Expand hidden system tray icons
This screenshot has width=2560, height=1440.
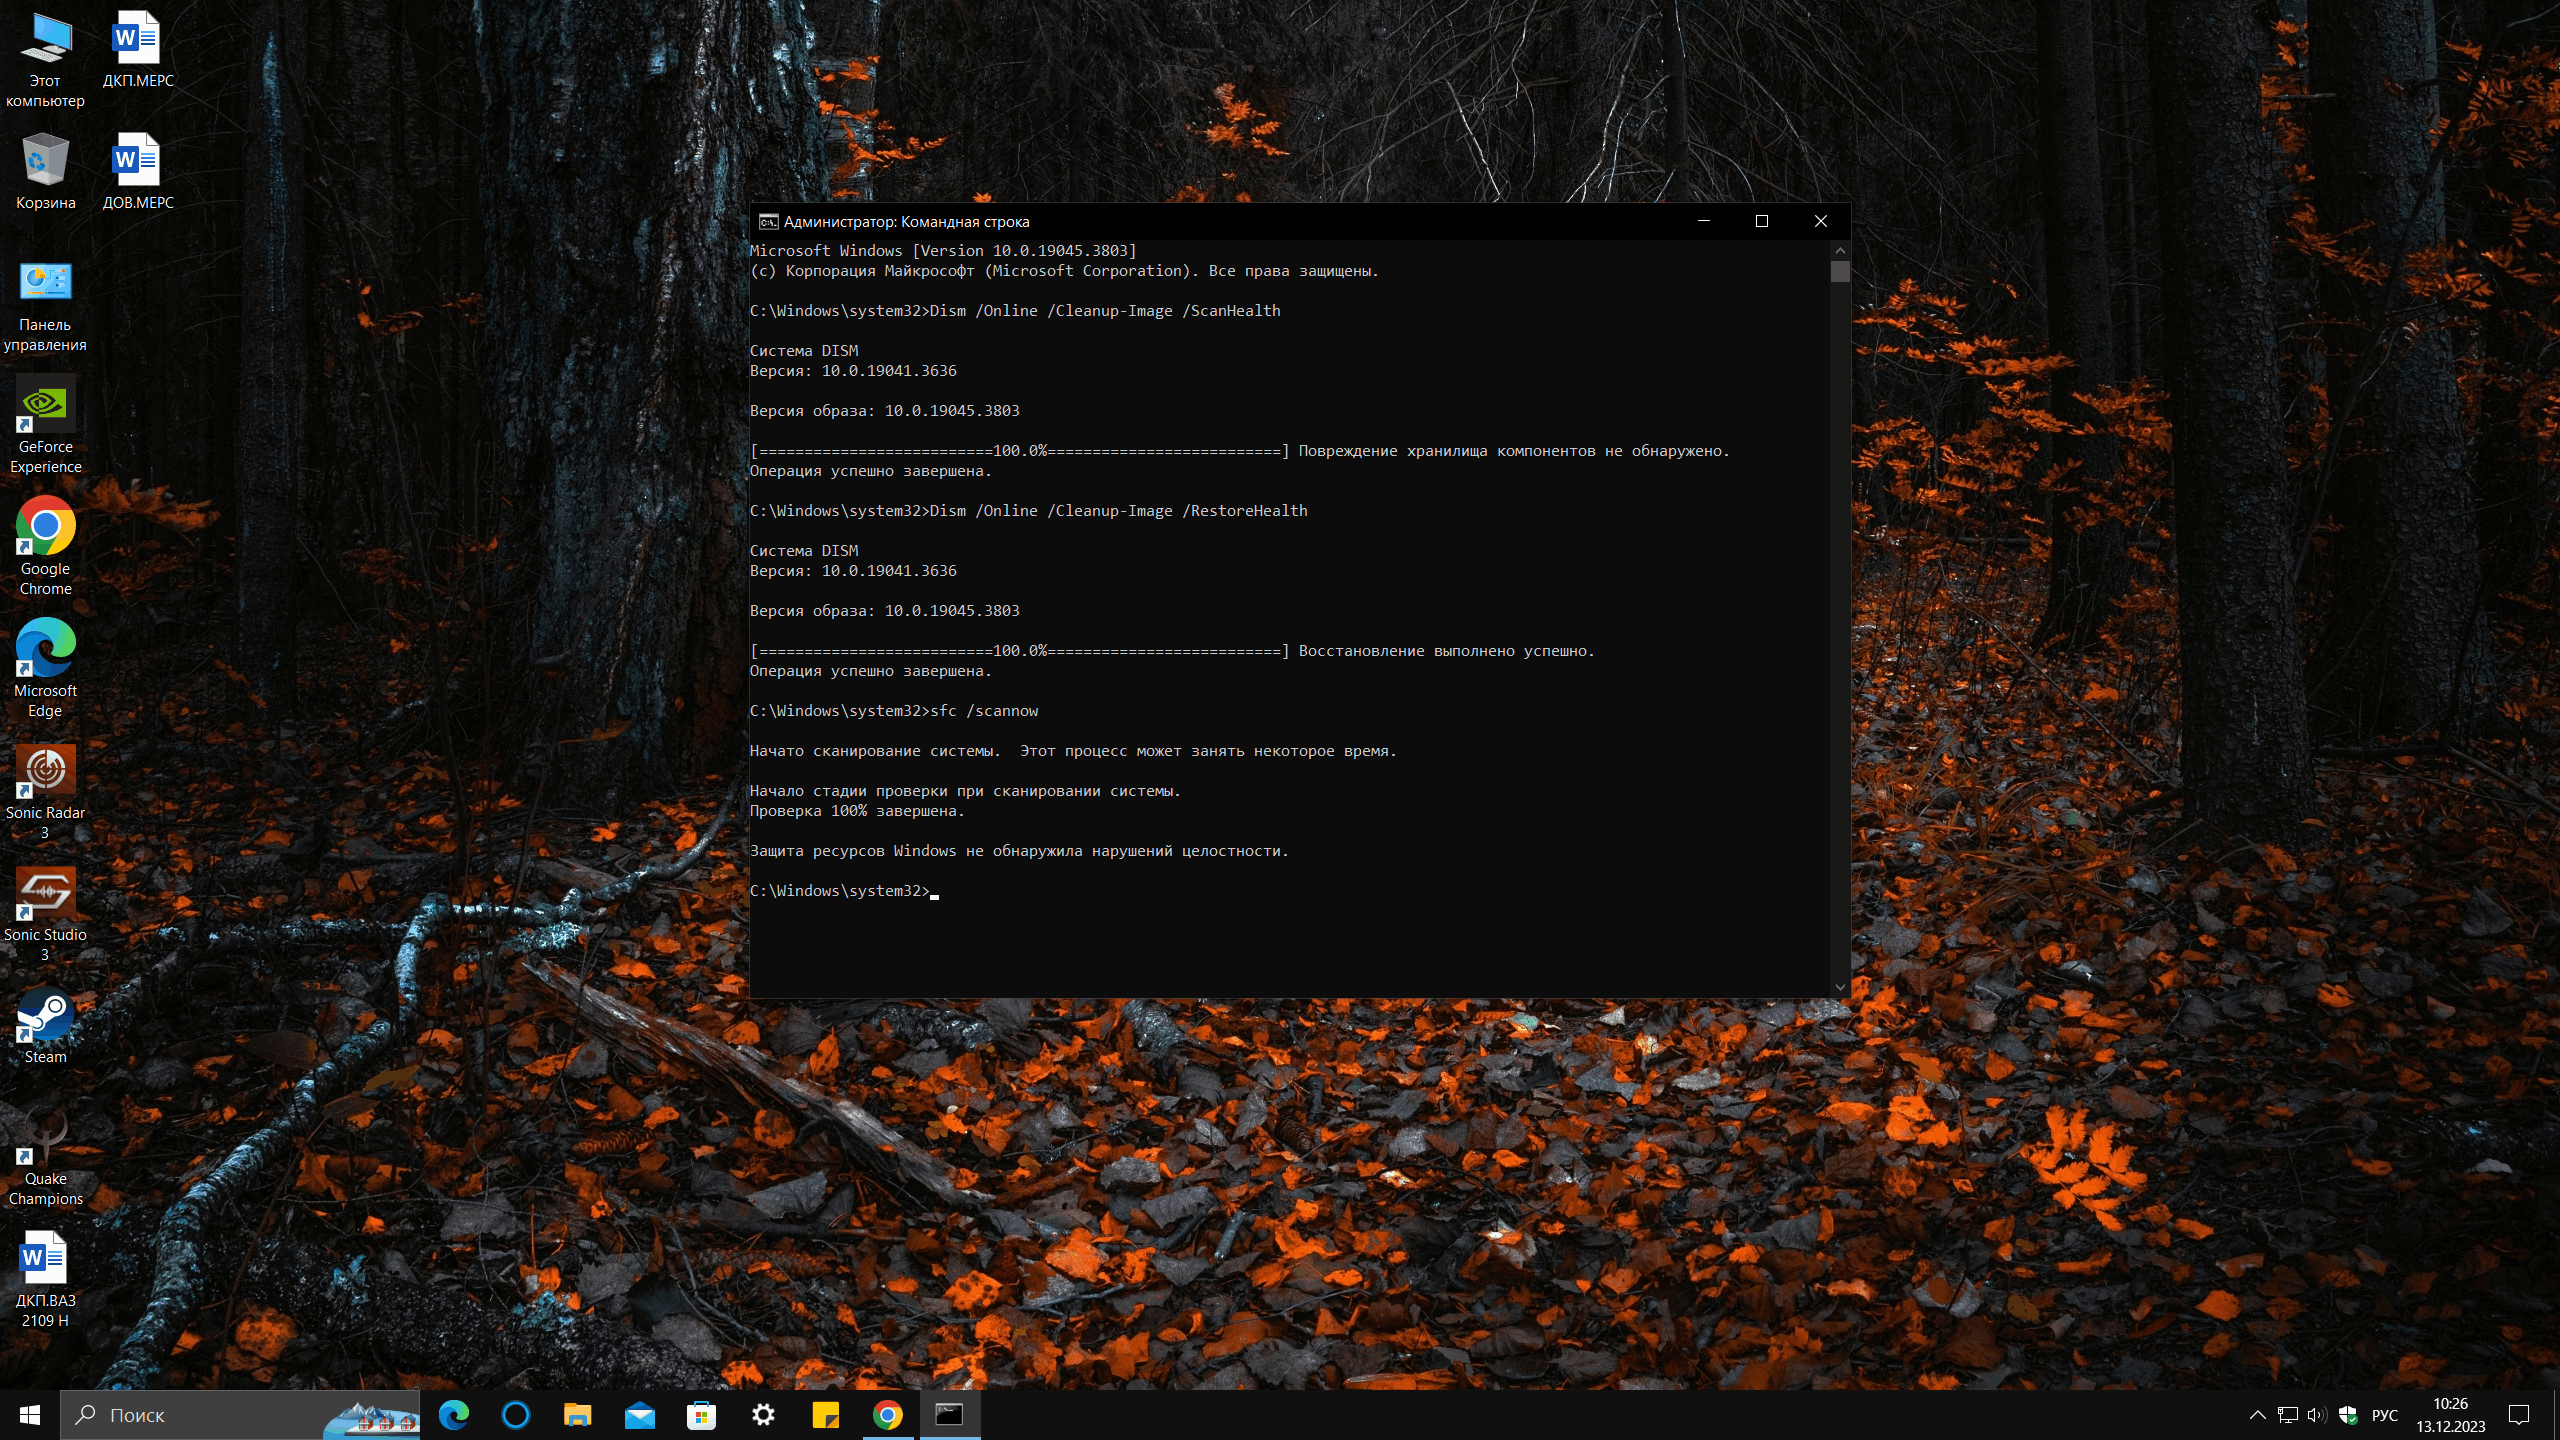(x=2258, y=1415)
